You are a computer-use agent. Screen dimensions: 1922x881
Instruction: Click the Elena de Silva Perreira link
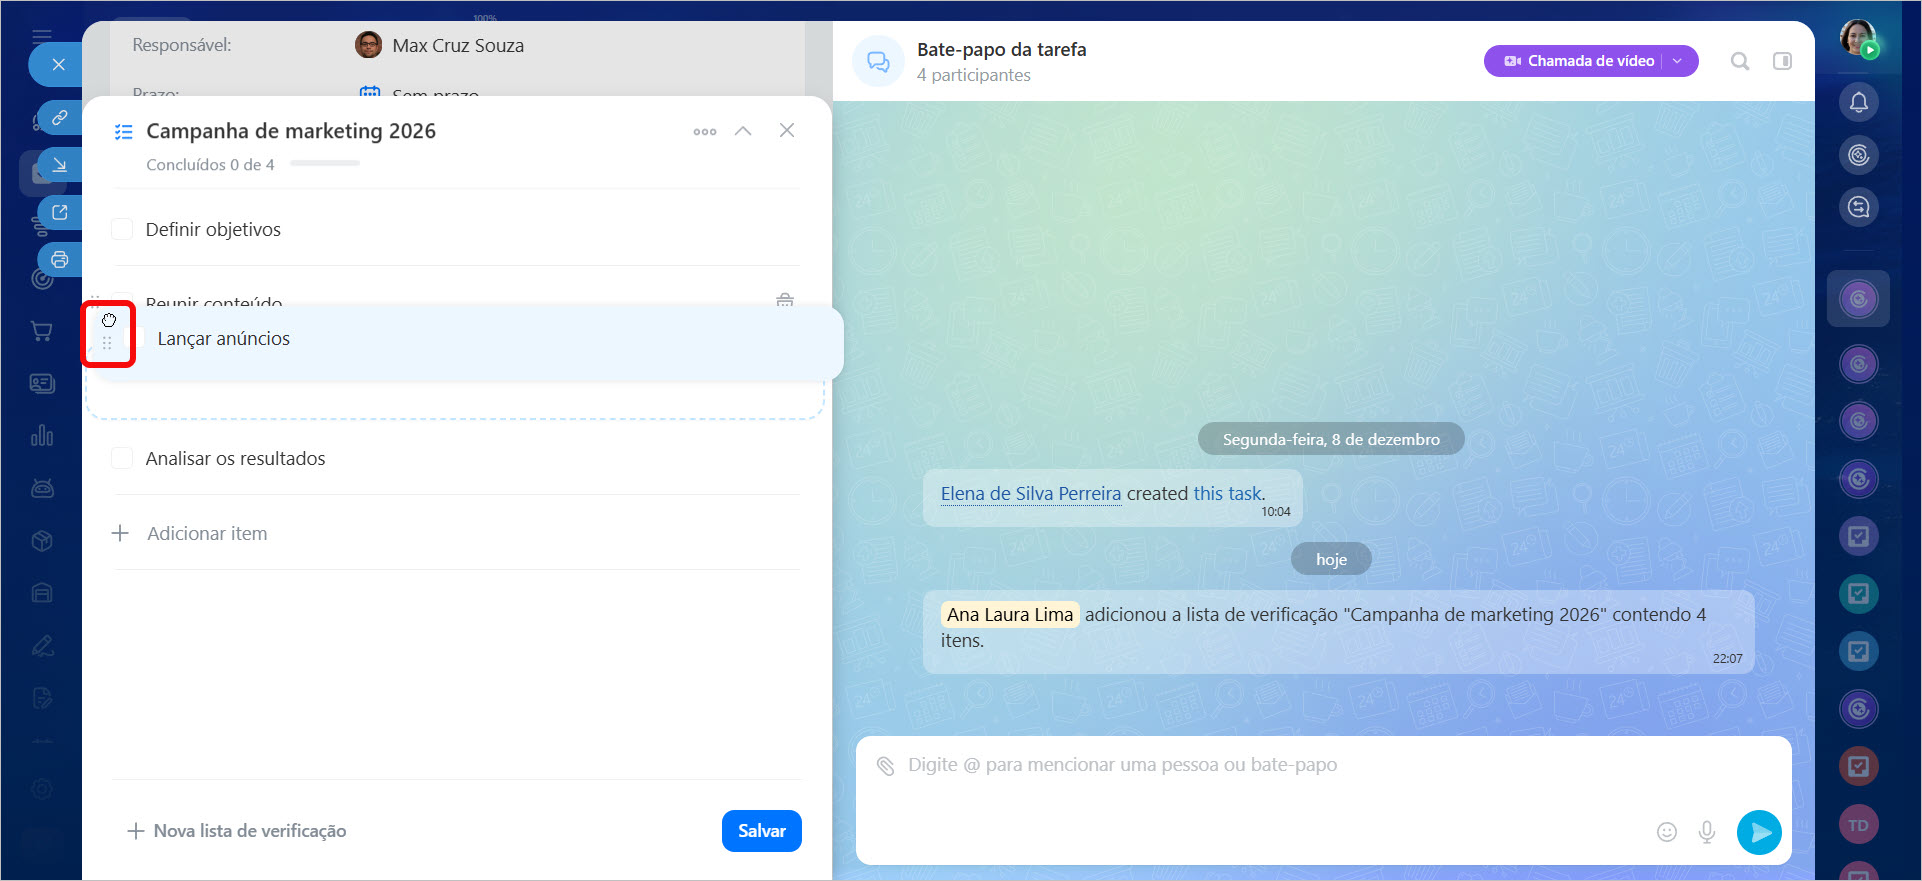click(x=1030, y=494)
